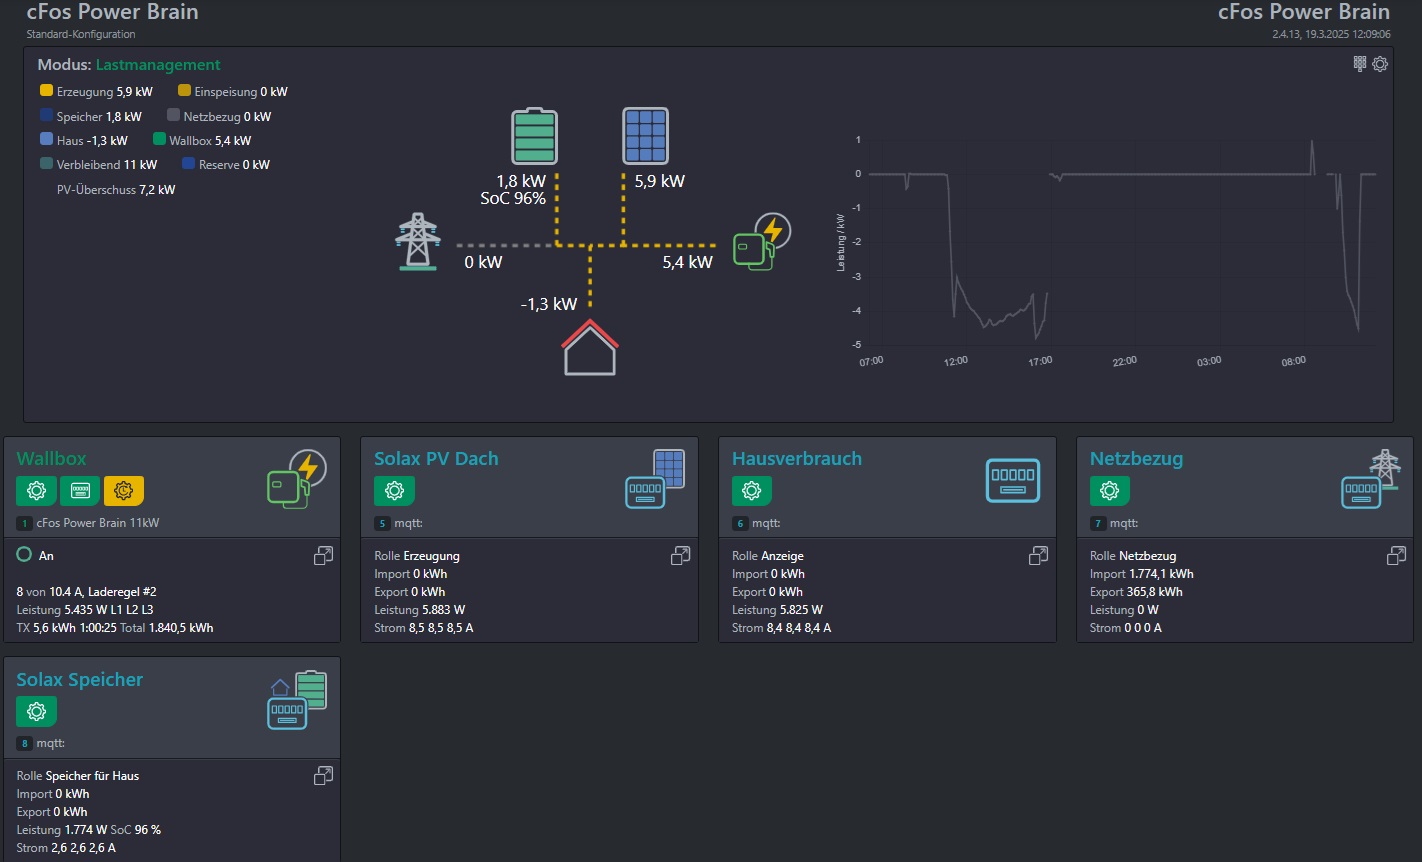
Task: Click the power pylon icon in flow diagram
Action: (418, 241)
